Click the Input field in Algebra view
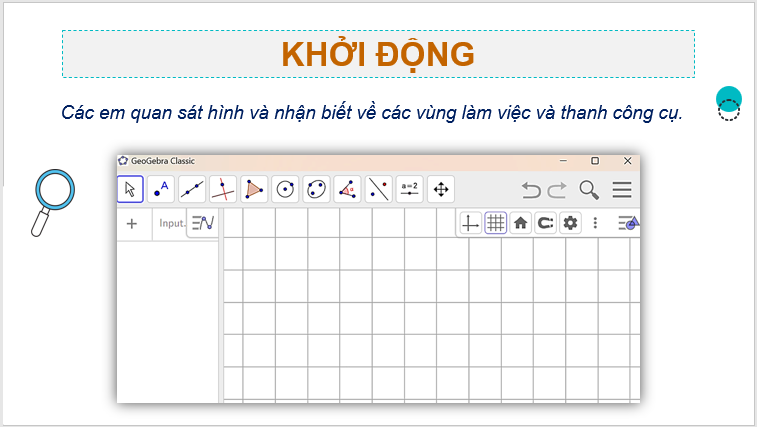The height and width of the screenshot is (427, 757). 171,223
